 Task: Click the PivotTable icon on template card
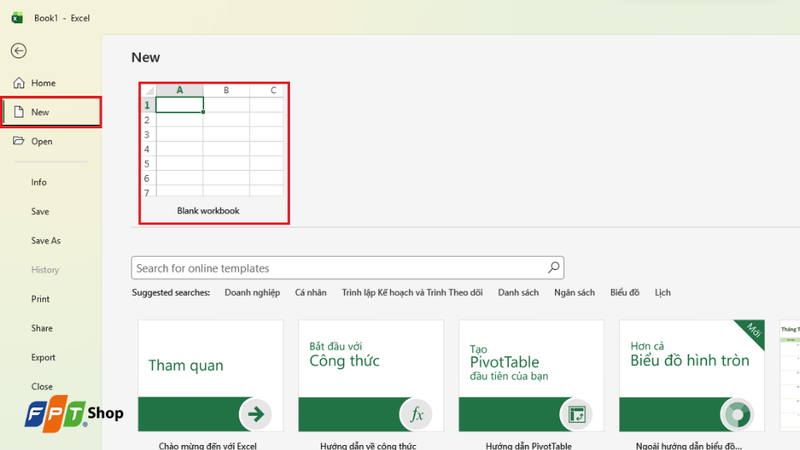click(x=576, y=414)
